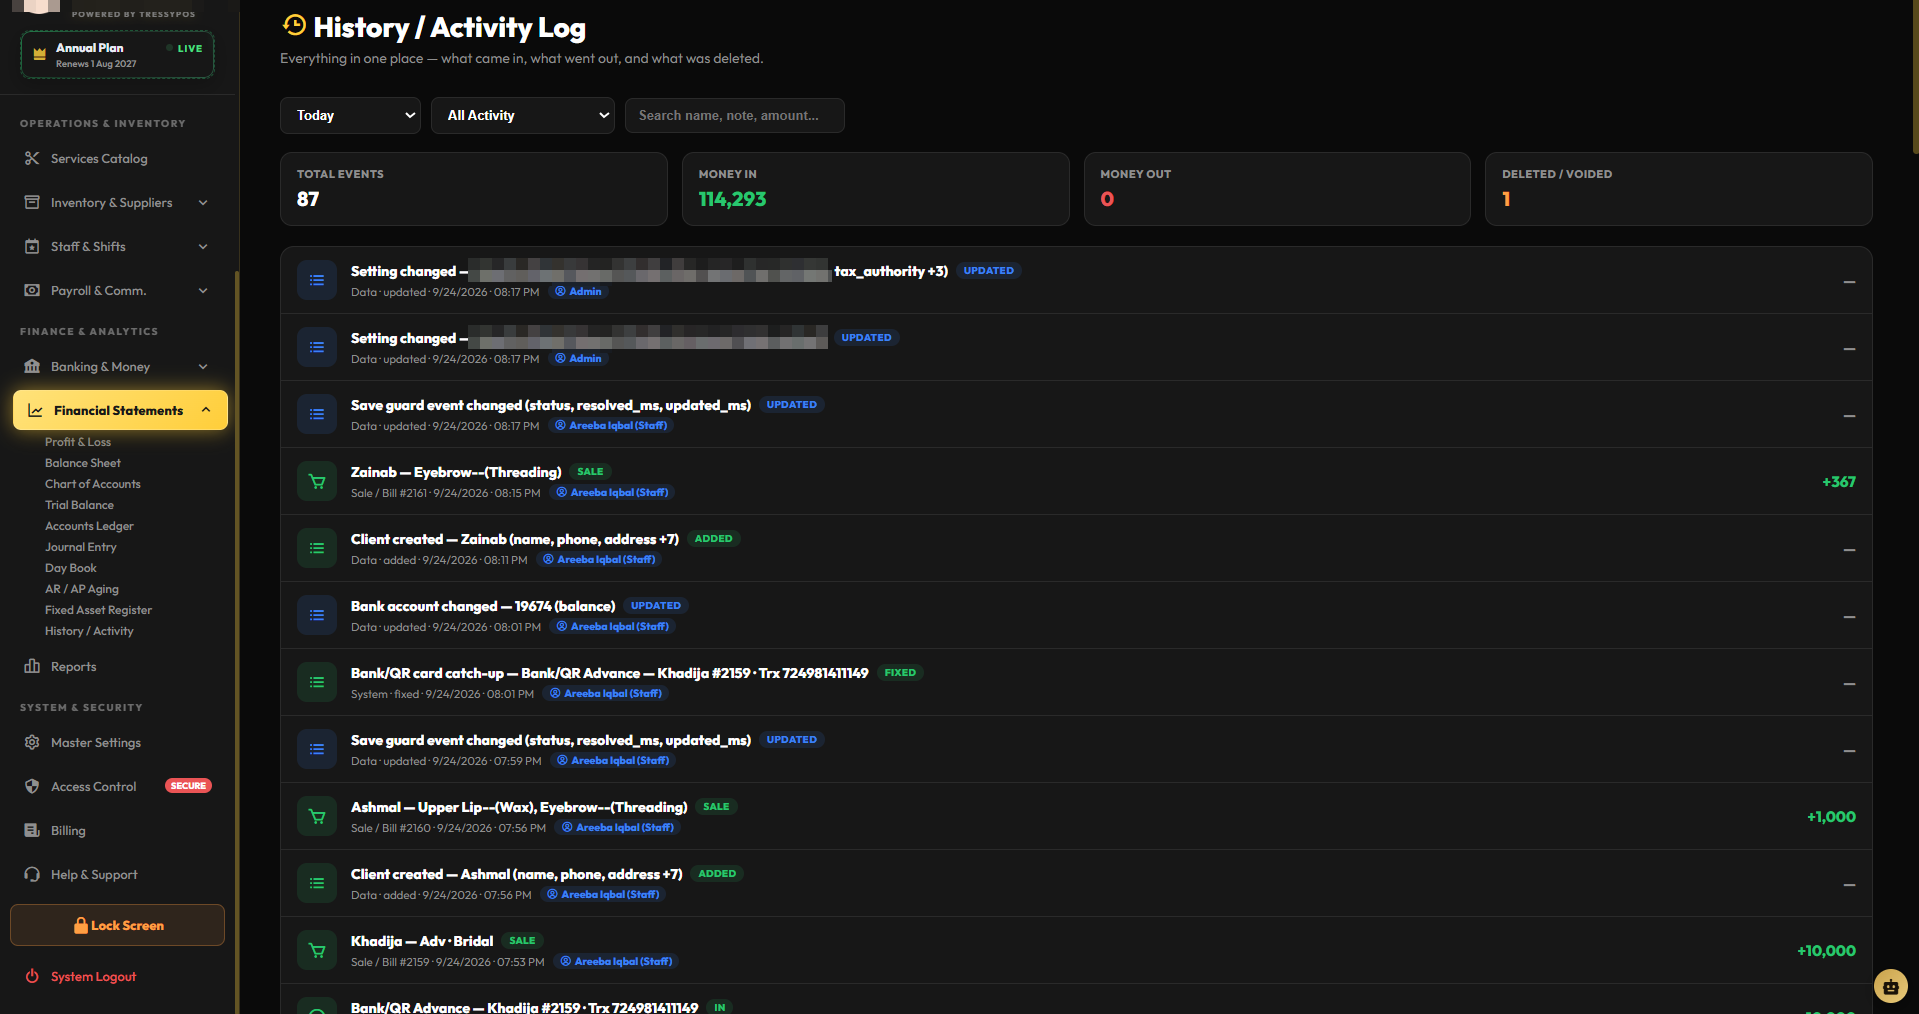Click the Reports chart icon
1919x1014 pixels.
point(32,666)
